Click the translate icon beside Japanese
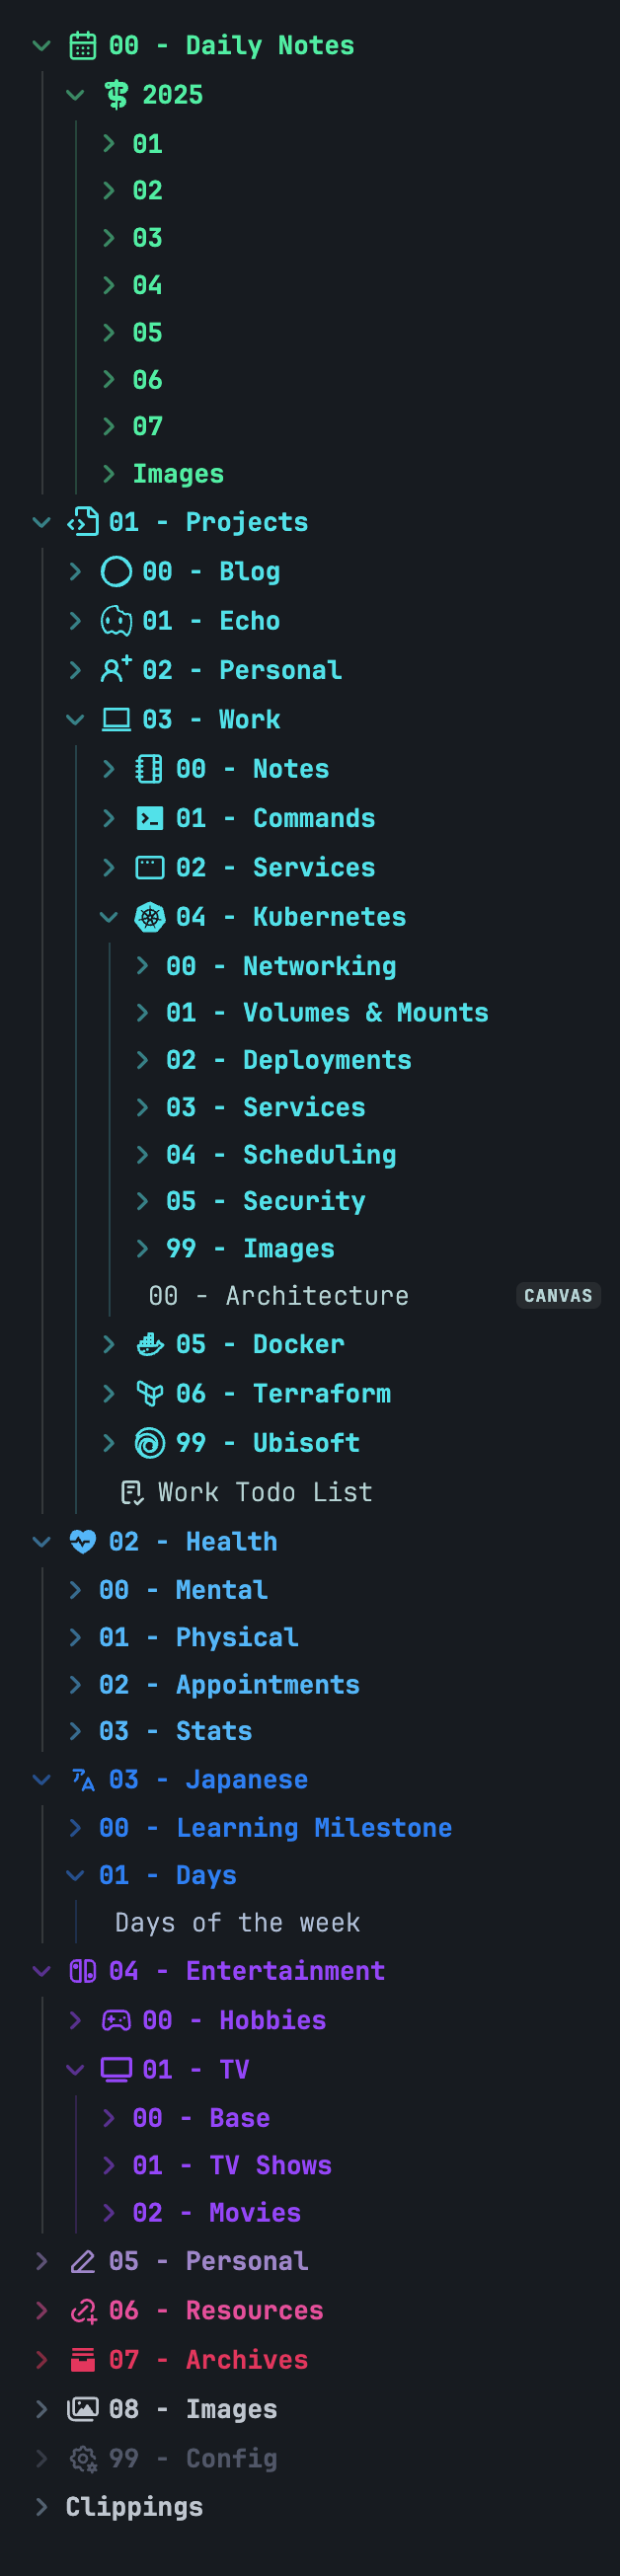 [83, 1779]
